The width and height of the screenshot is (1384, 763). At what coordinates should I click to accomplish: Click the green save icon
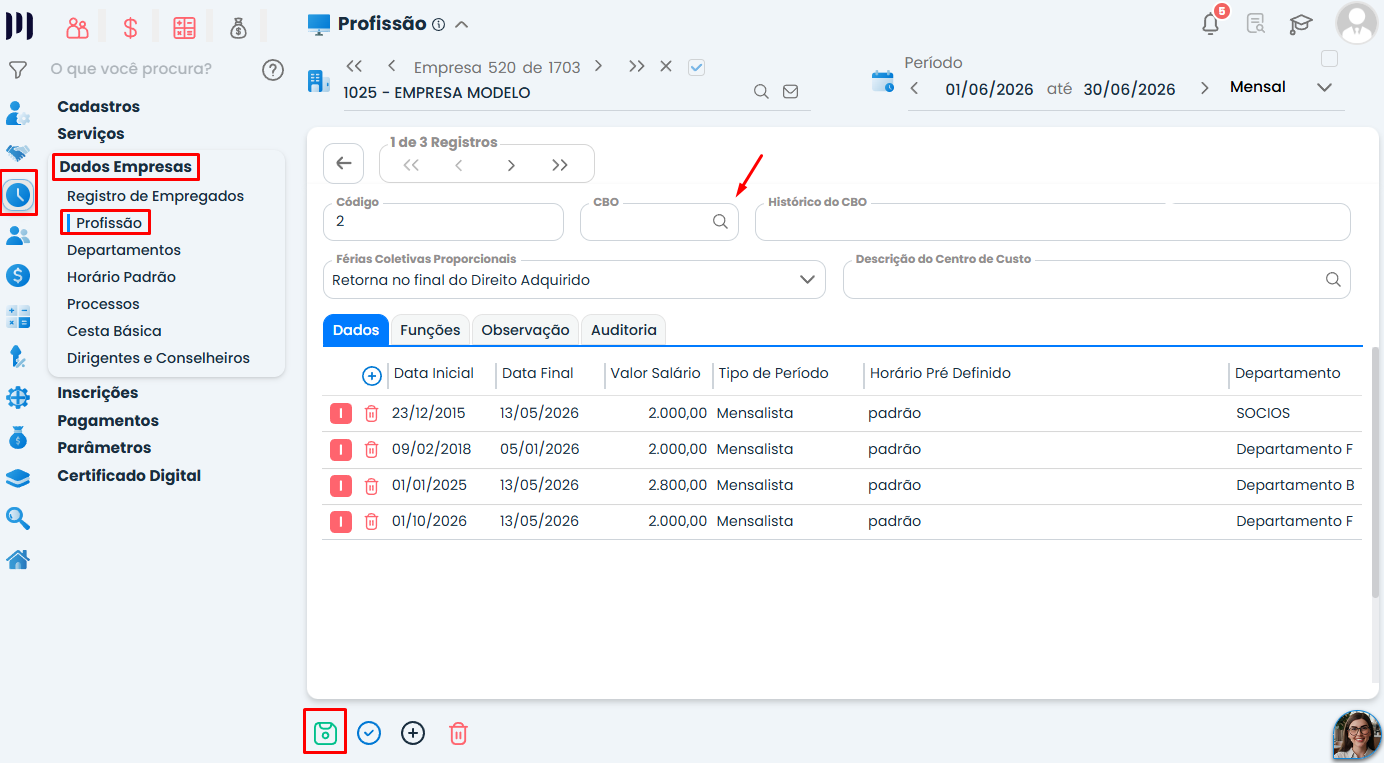[325, 733]
